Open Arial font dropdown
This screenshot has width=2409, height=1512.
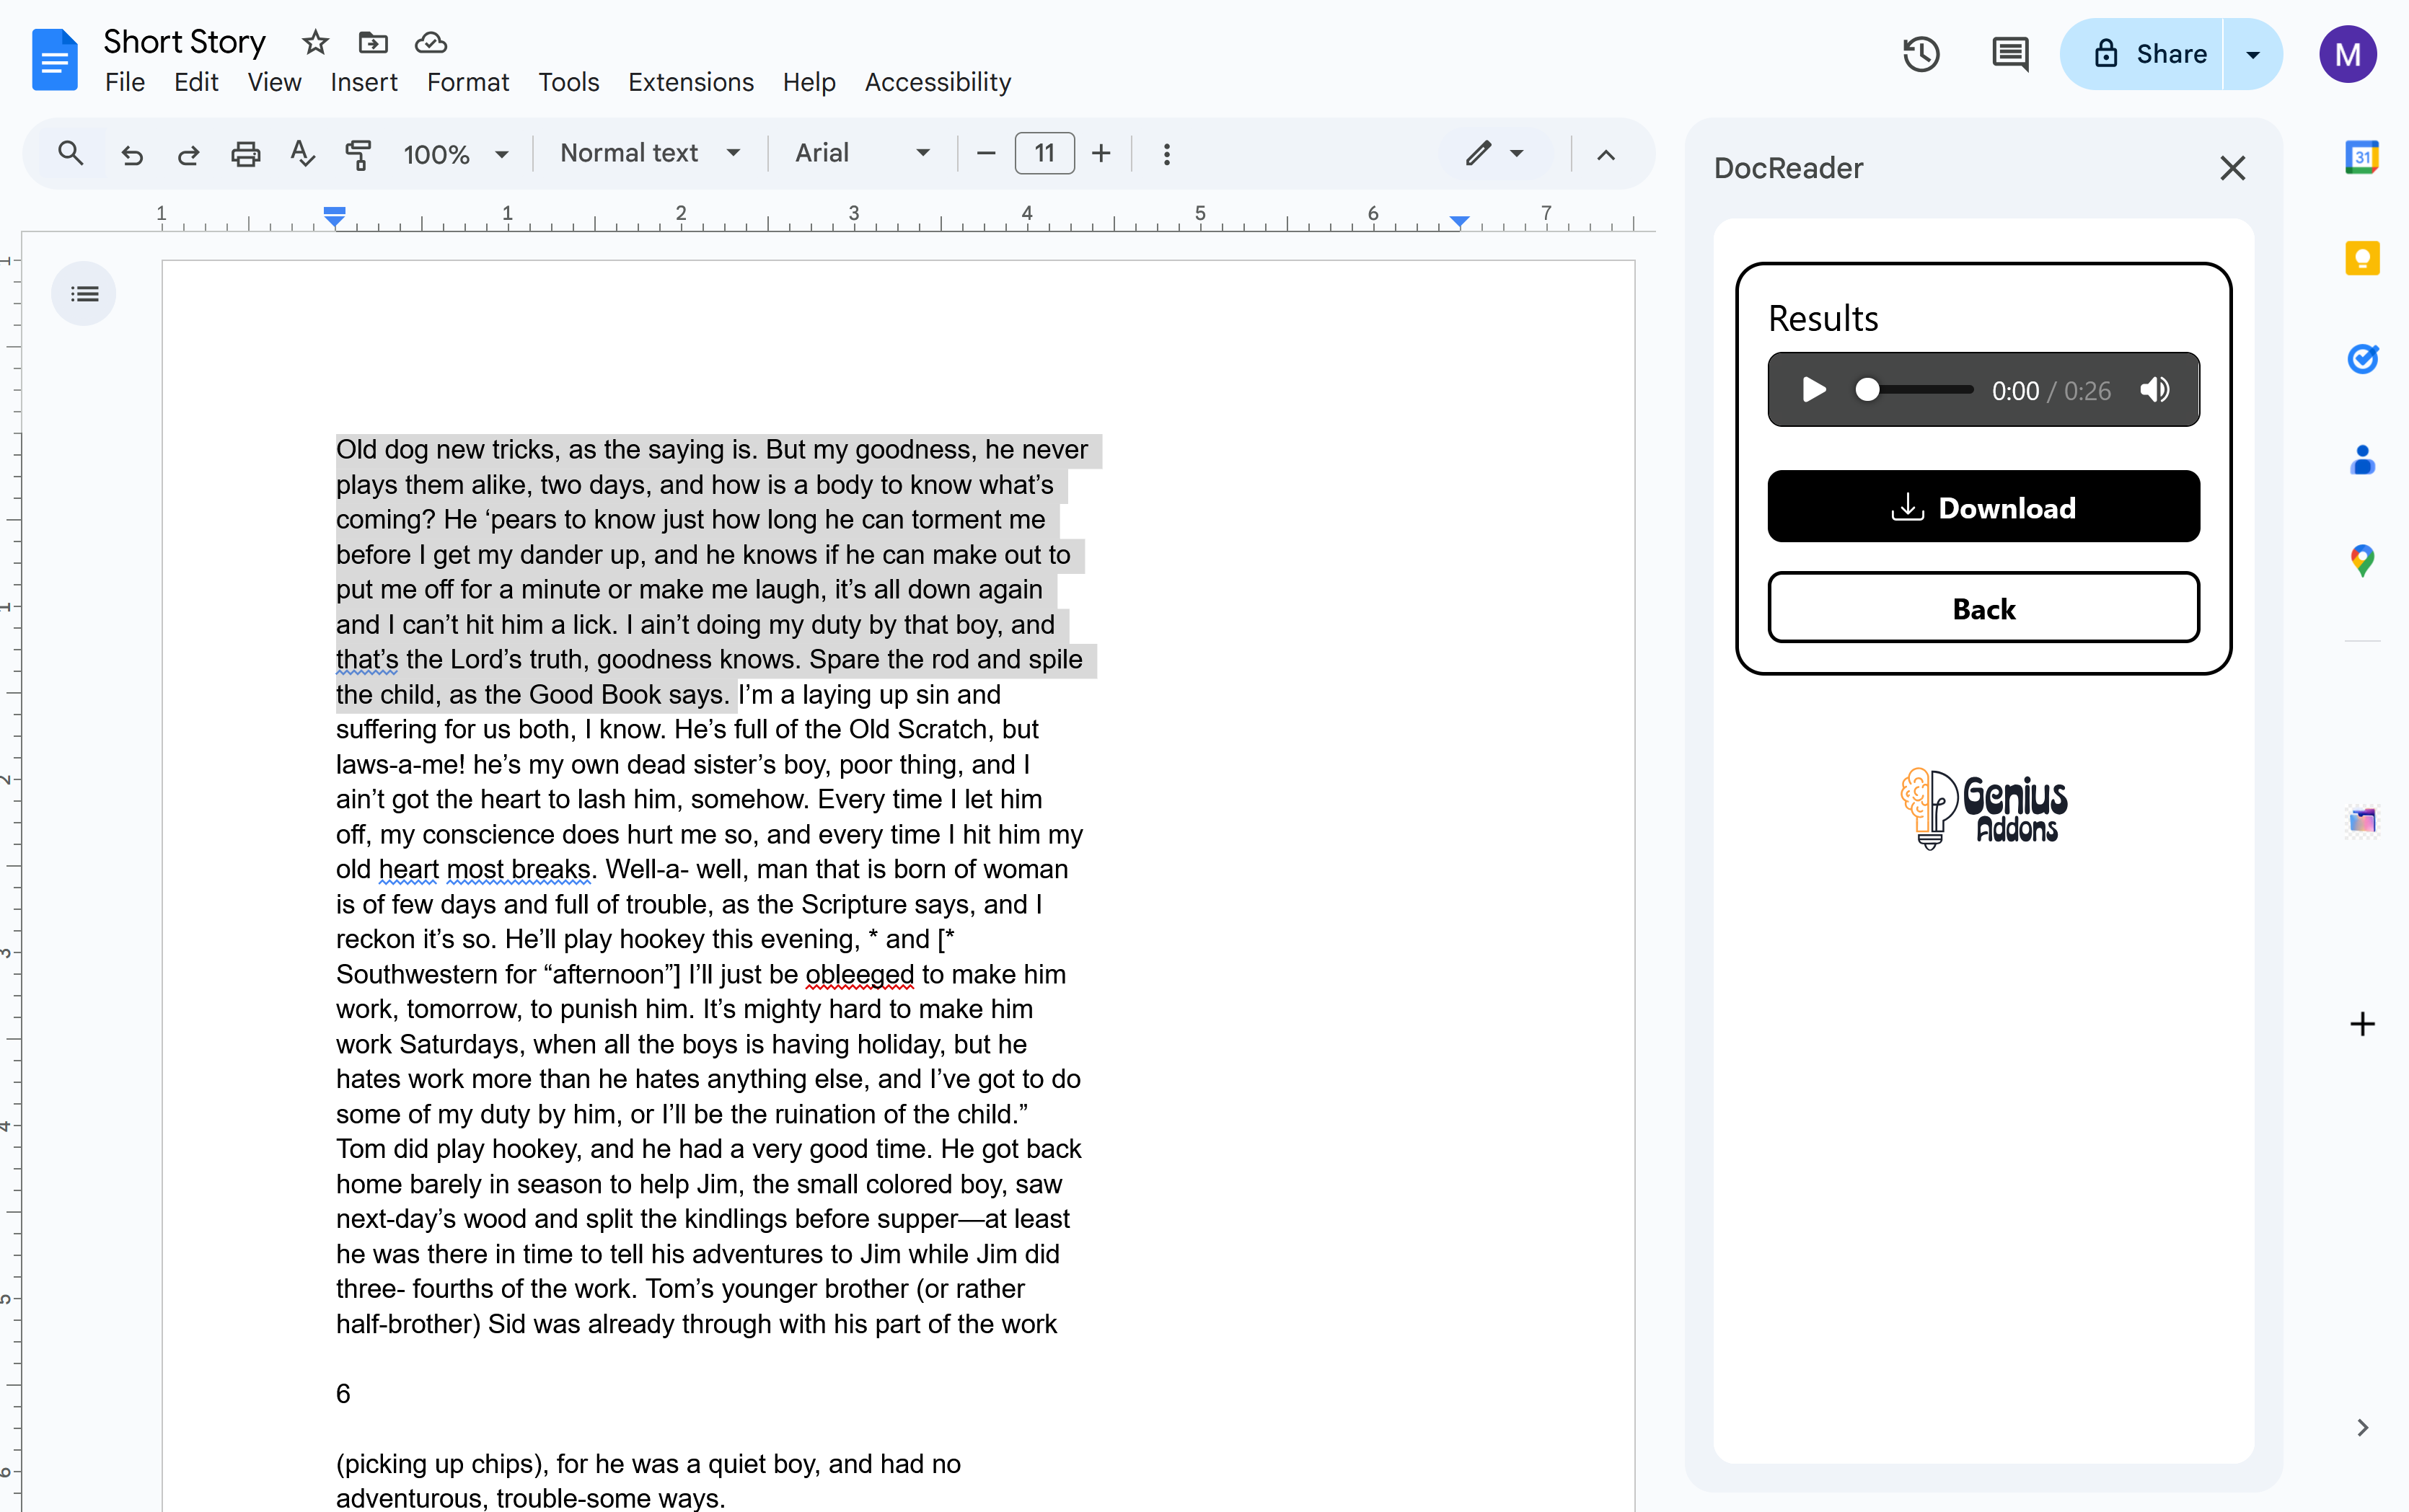point(861,153)
